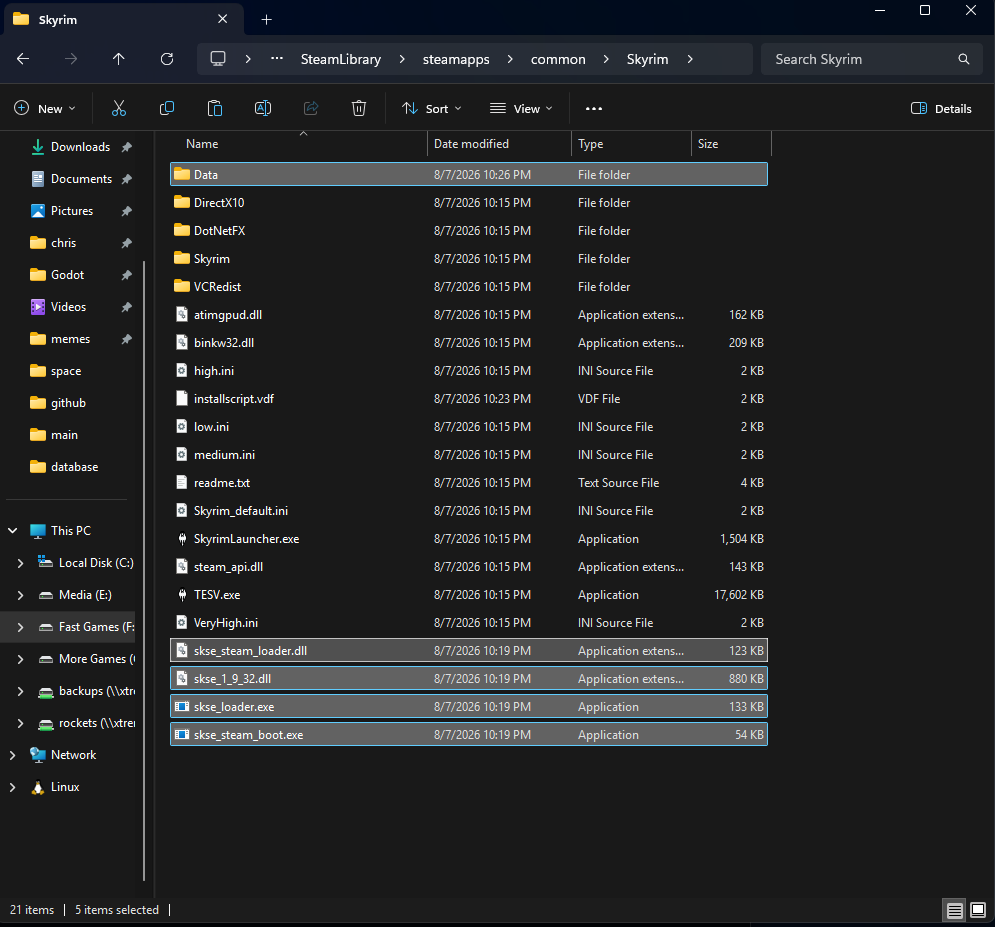This screenshot has height=927, width=995.
Task: Open the github folder in sidebar
Action: pos(68,403)
